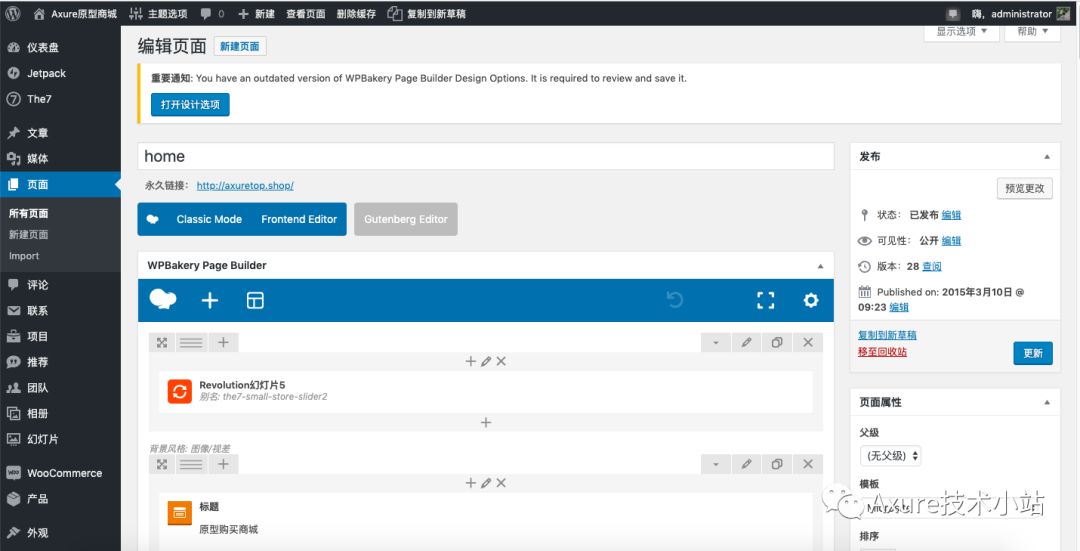Click 新建页面 button beside heading
The image size is (1080, 551).
[x=240, y=46]
